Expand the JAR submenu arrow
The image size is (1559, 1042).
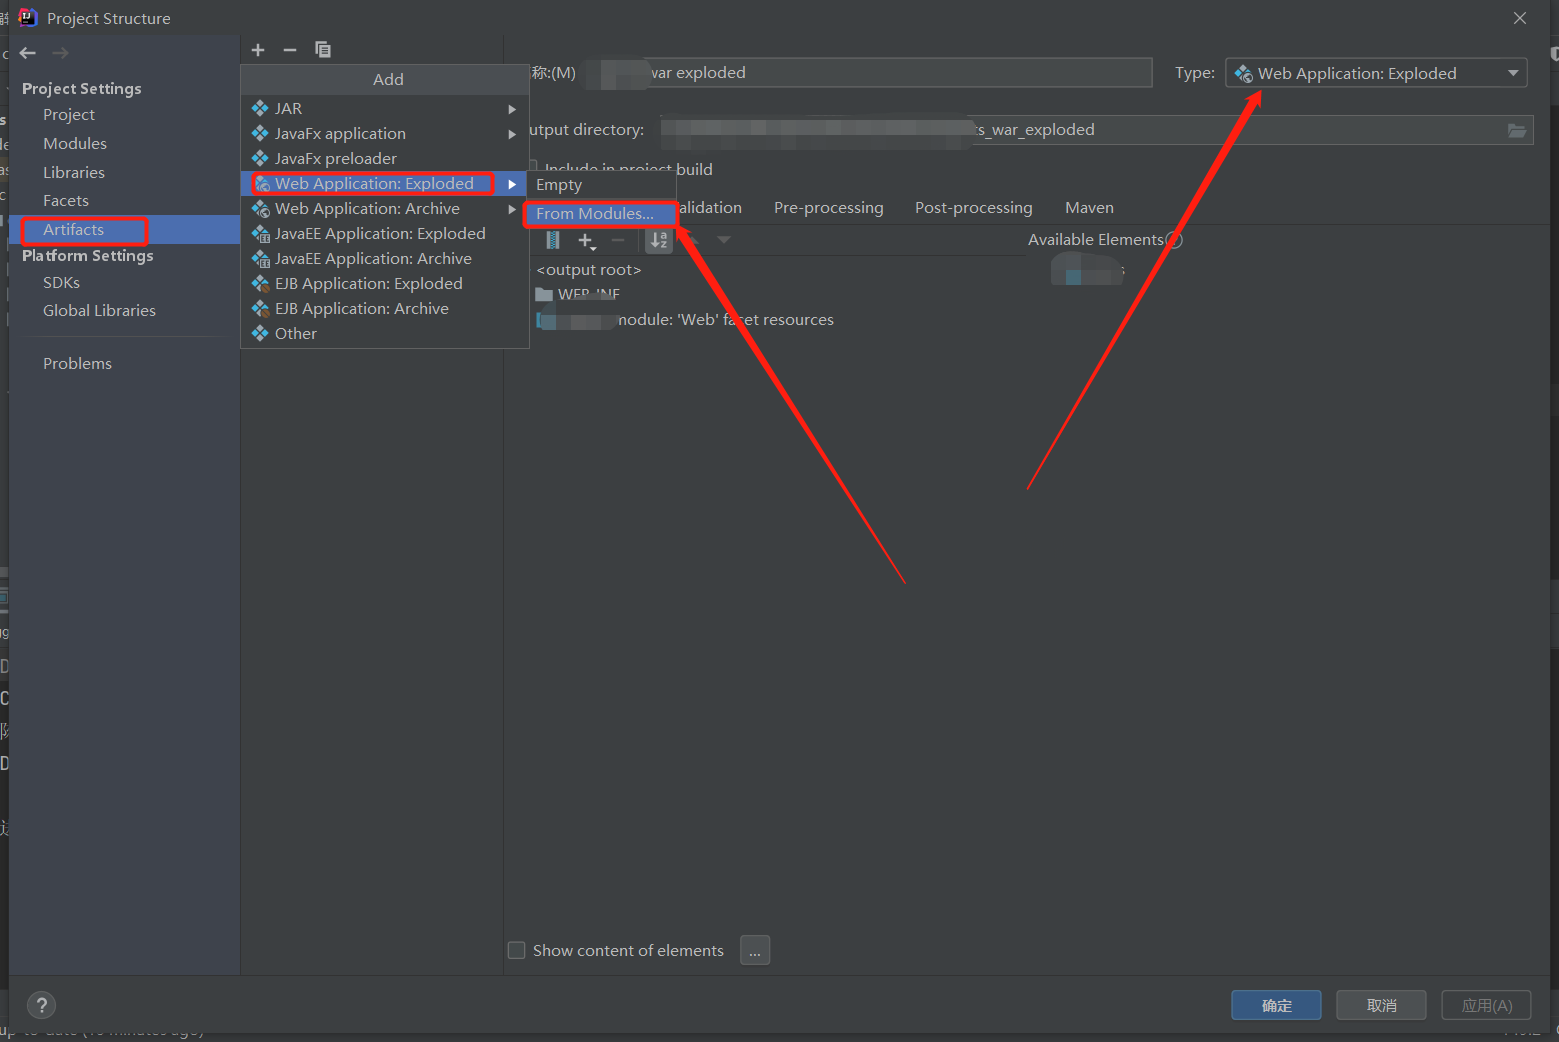(512, 109)
